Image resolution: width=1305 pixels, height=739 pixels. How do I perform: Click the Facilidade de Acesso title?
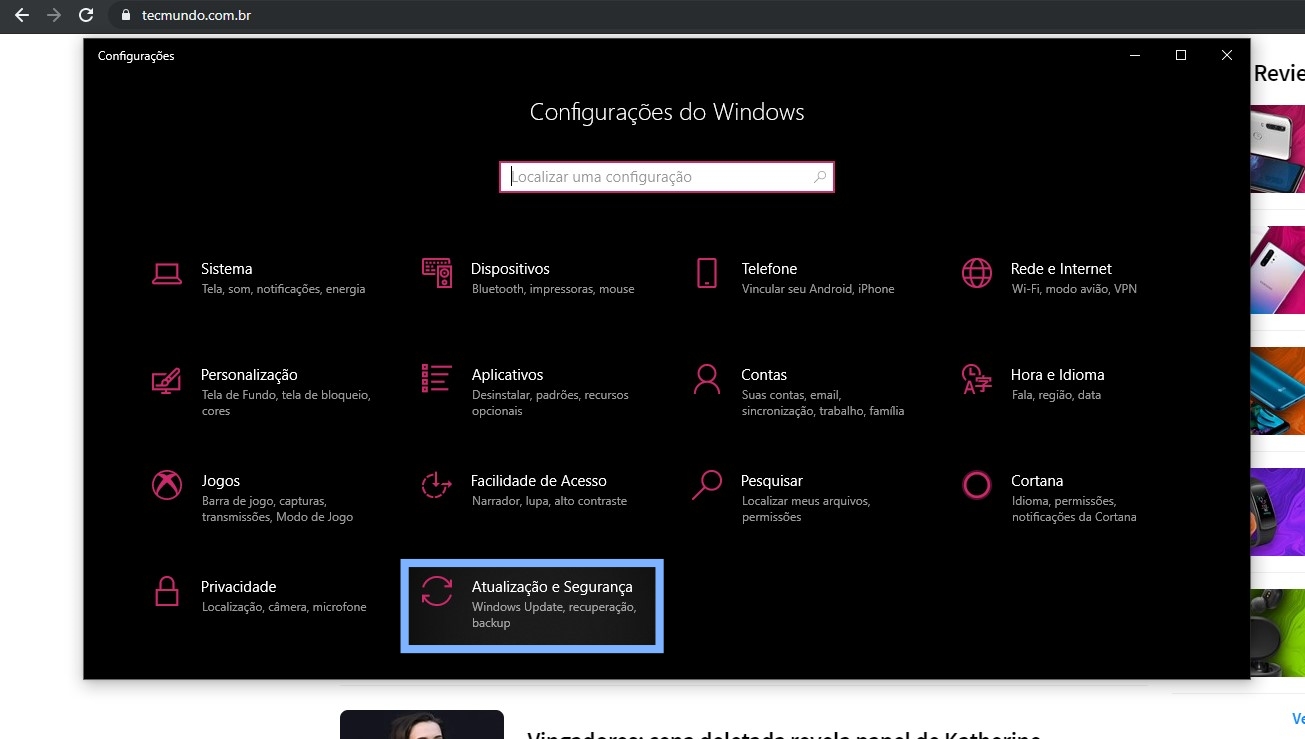click(539, 481)
